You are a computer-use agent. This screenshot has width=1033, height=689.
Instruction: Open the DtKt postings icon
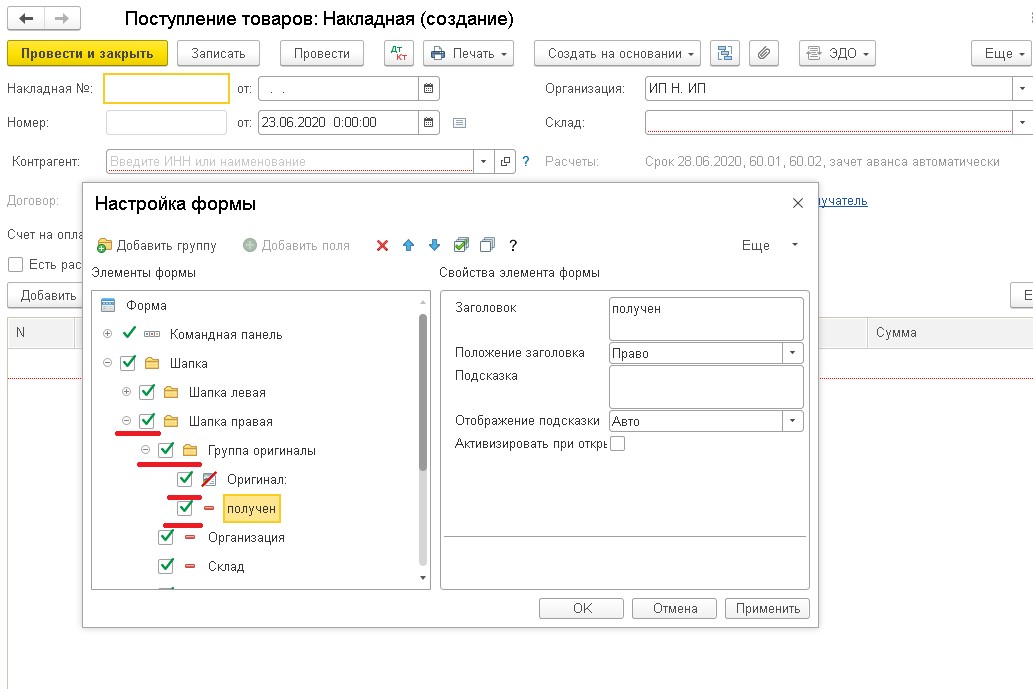(x=398, y=53)
